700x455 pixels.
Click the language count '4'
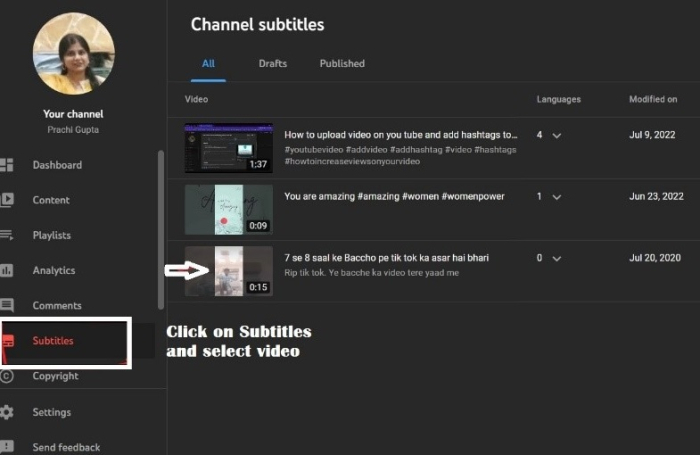[x=539, y=135]
